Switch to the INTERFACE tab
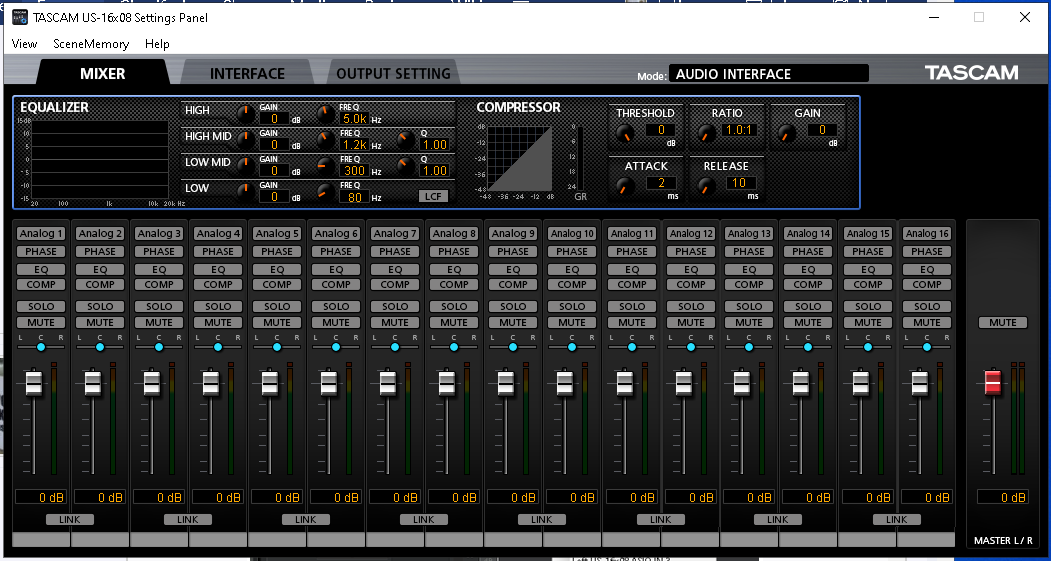This screenshot has width=1051, height=561. coord(247,73)
